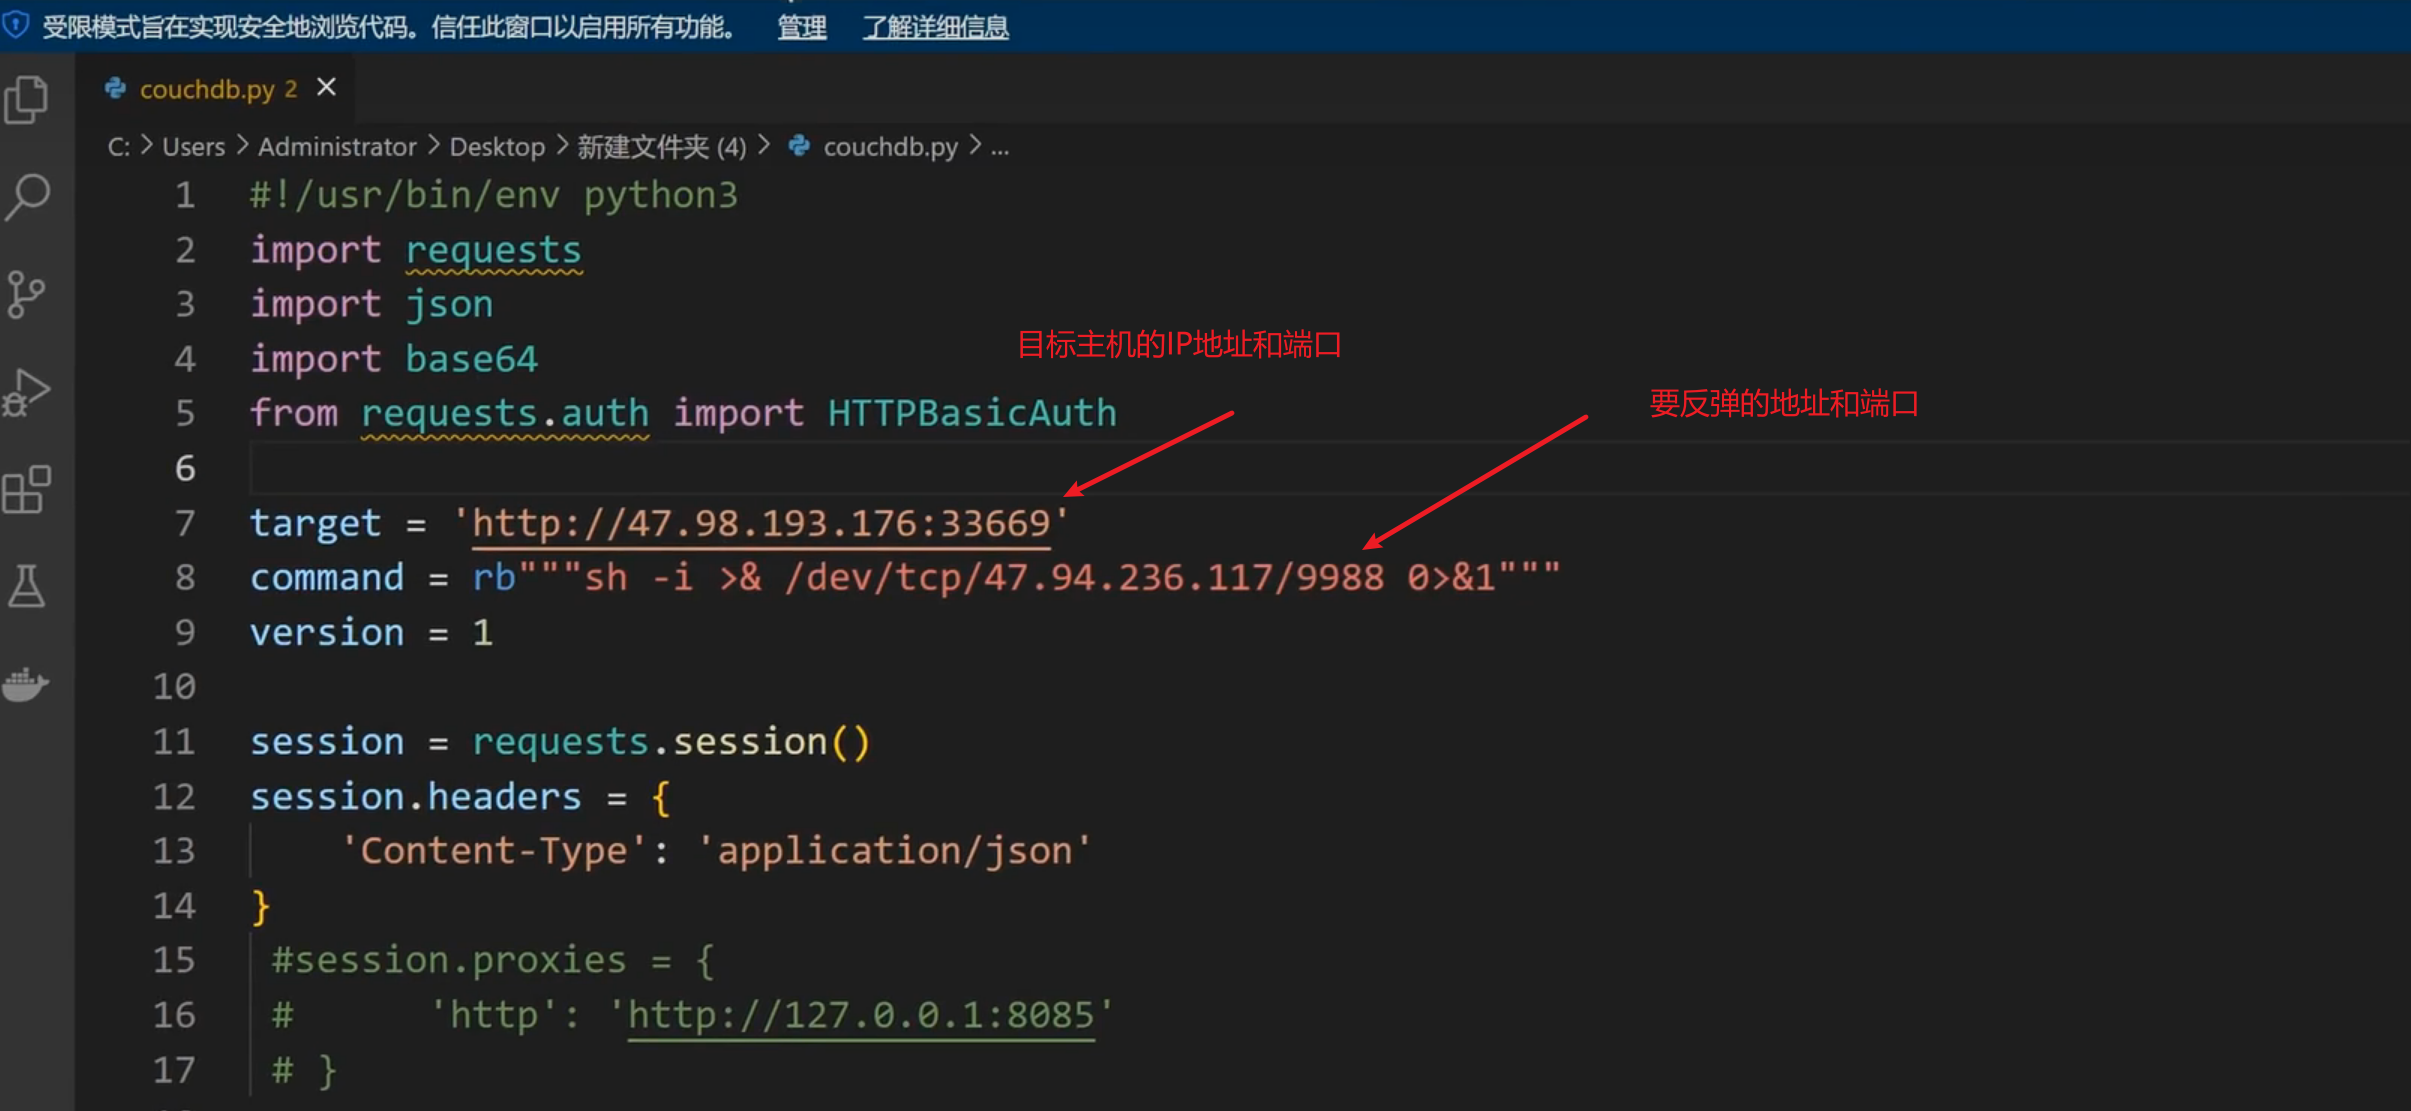This screenshot has width=2411, height=1111.
Task: Open the Extensions marketplace icon
Action: coord(27,489)
